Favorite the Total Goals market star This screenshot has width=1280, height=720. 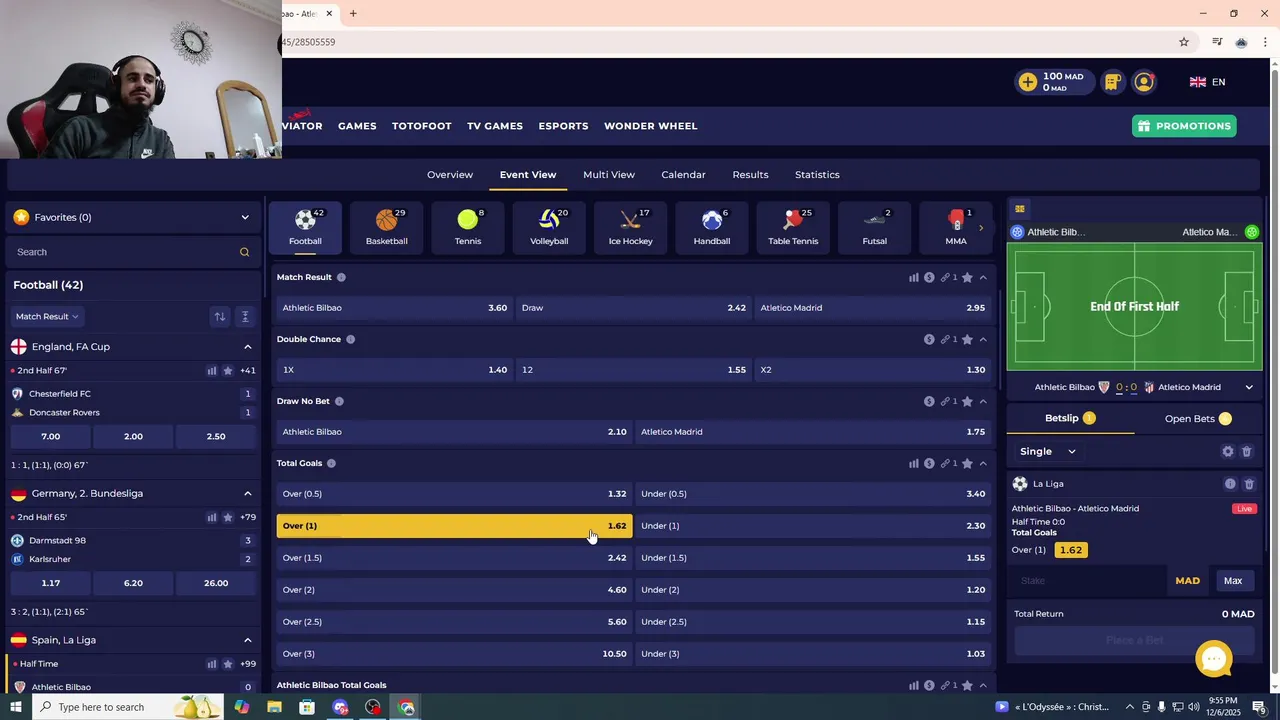[x=967, y=463]
